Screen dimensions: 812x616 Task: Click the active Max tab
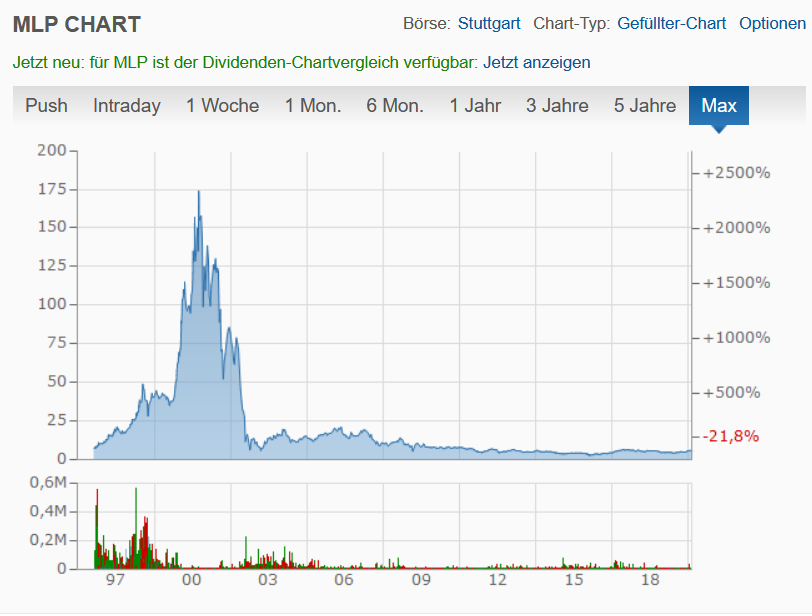[719, 106]
